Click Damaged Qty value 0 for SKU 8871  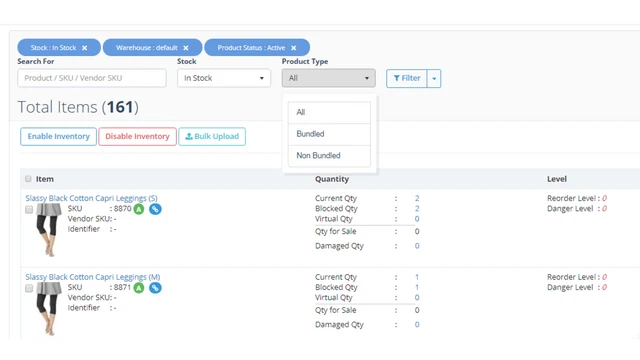(x=417, y=324)
